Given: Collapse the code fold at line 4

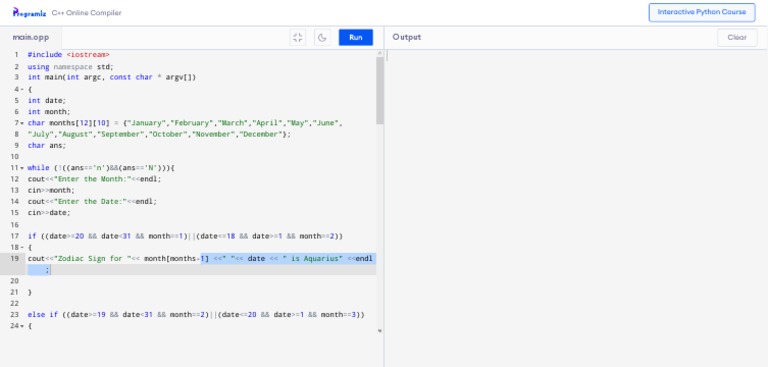Looking at the screenshot, I should coord(22,90).
